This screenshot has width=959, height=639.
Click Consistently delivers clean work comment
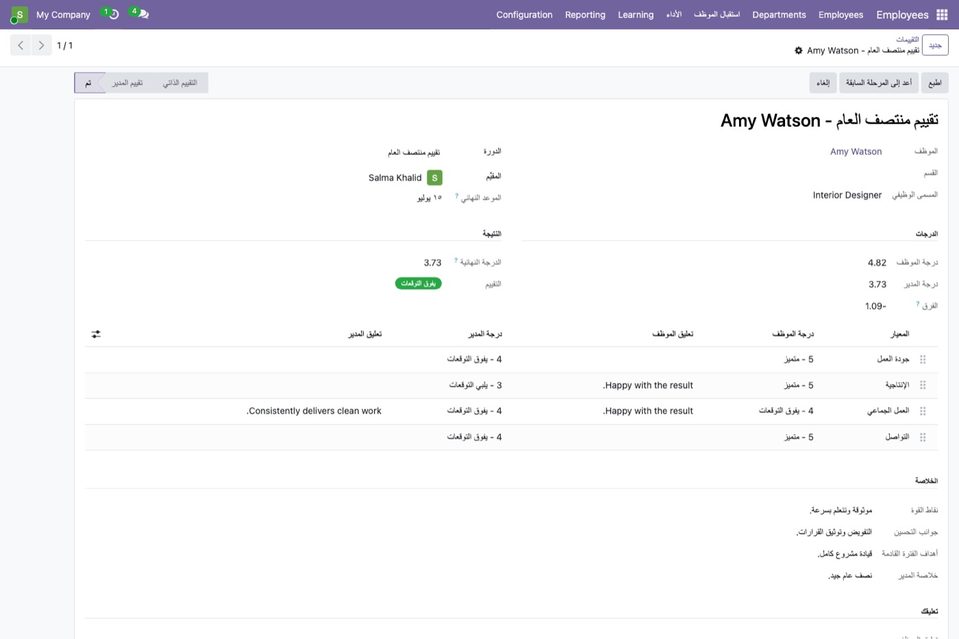pyautogui.click(x=314, y=411)
